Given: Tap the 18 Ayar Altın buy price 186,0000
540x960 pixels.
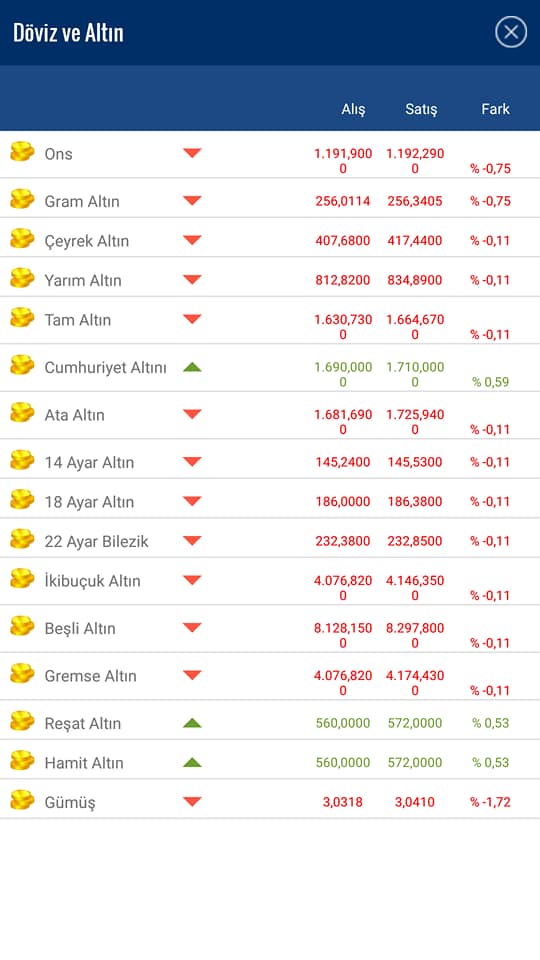Looking at the screenshot, I should coord(343,501).
